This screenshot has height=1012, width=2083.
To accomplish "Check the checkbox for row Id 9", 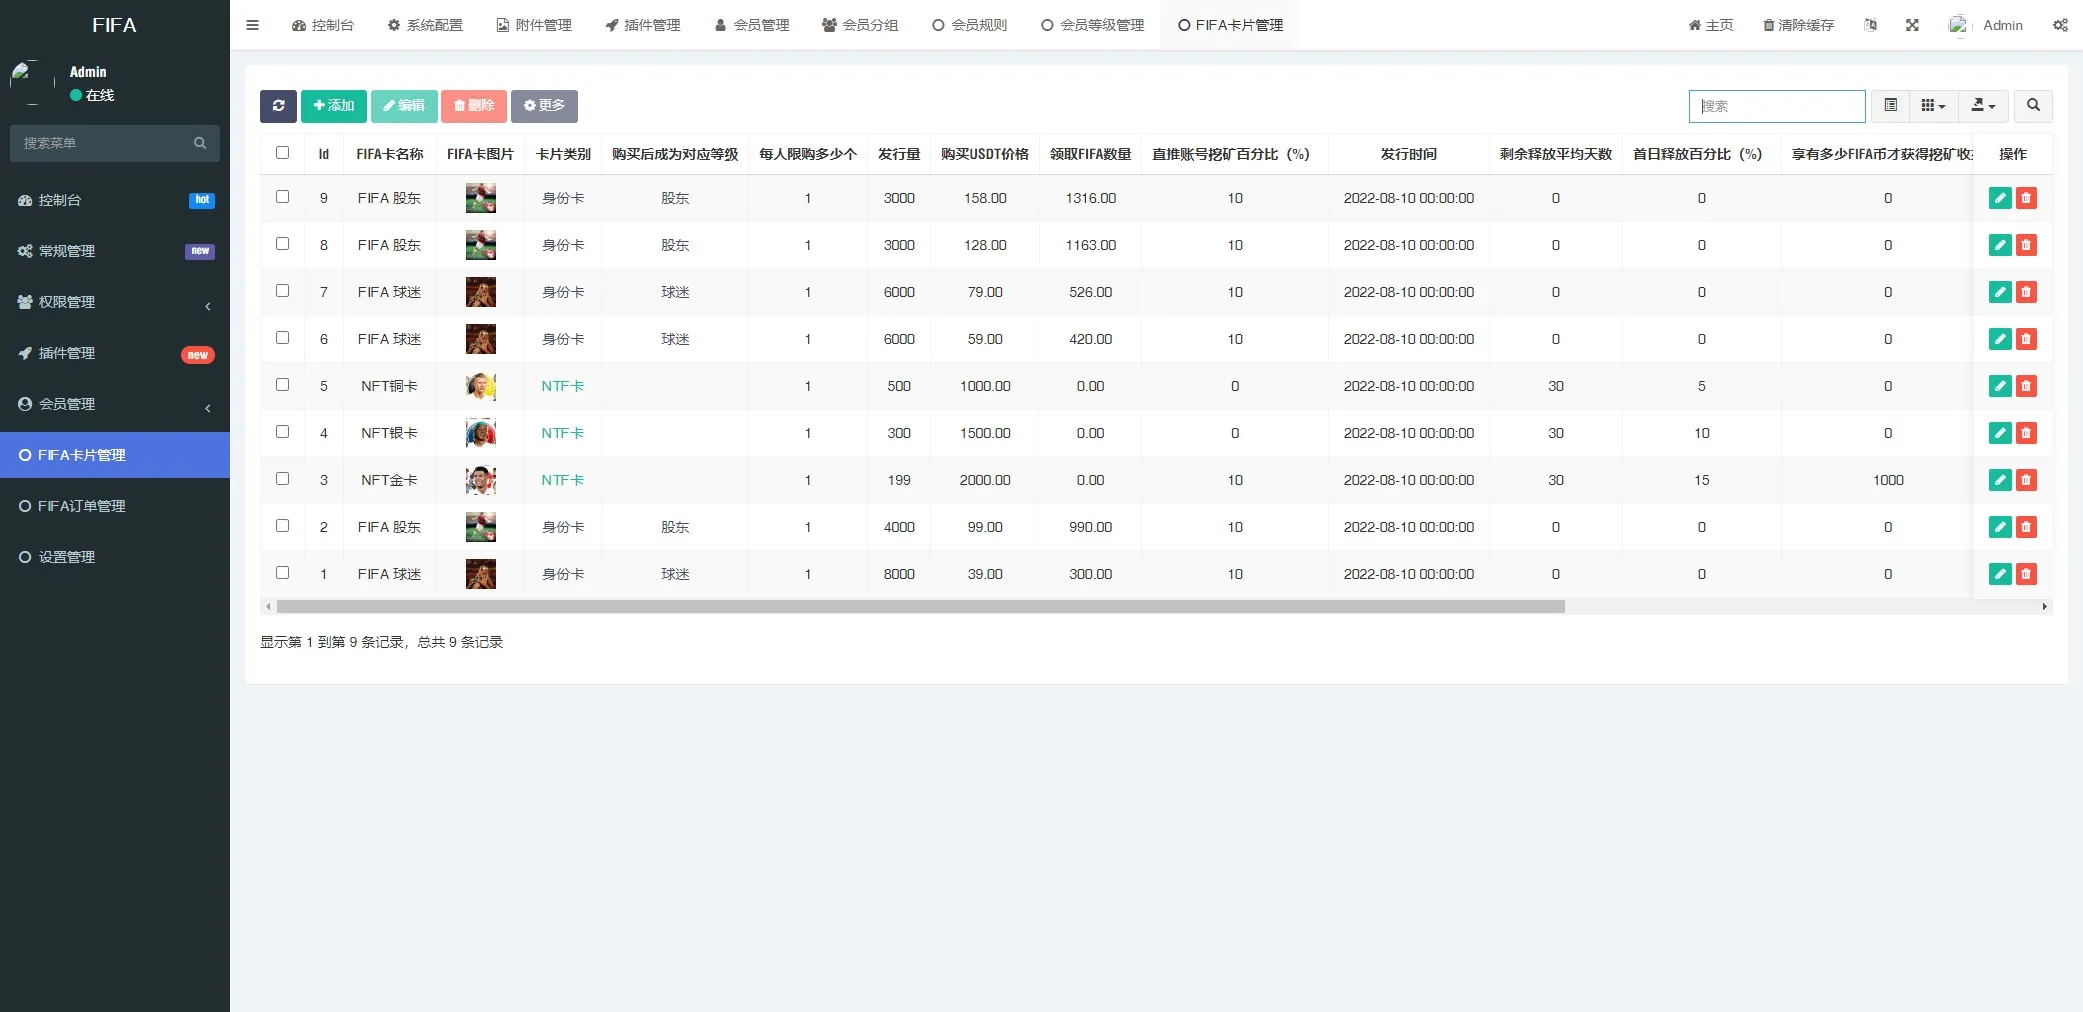I will pyautogui.click(x=282, y=197).
